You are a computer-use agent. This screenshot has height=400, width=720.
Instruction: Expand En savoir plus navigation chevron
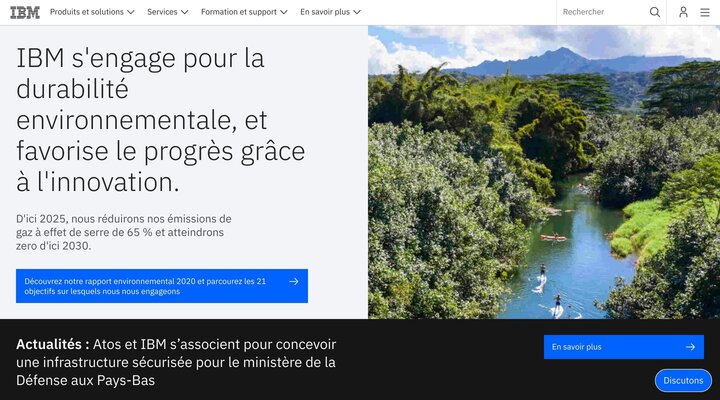coord(357,12)
